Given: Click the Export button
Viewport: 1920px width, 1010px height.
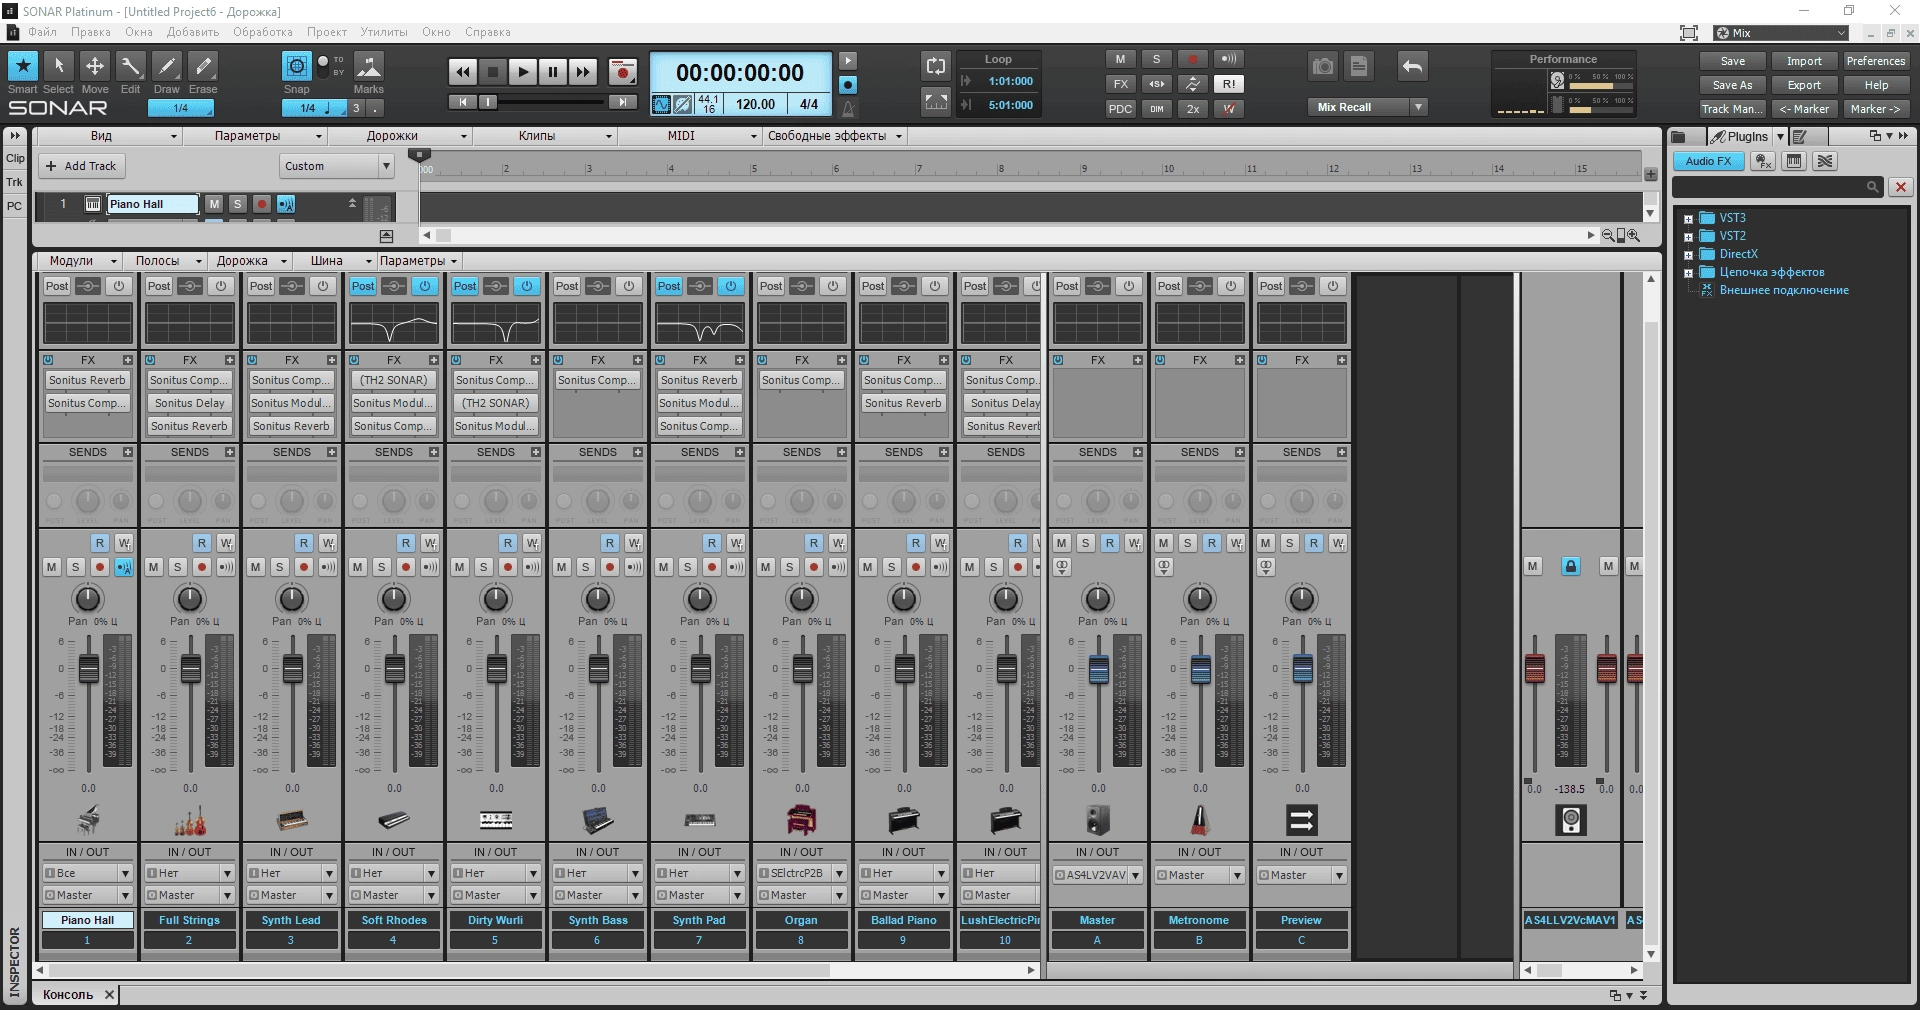Looking at the screenshot, I should [1804, 85].
